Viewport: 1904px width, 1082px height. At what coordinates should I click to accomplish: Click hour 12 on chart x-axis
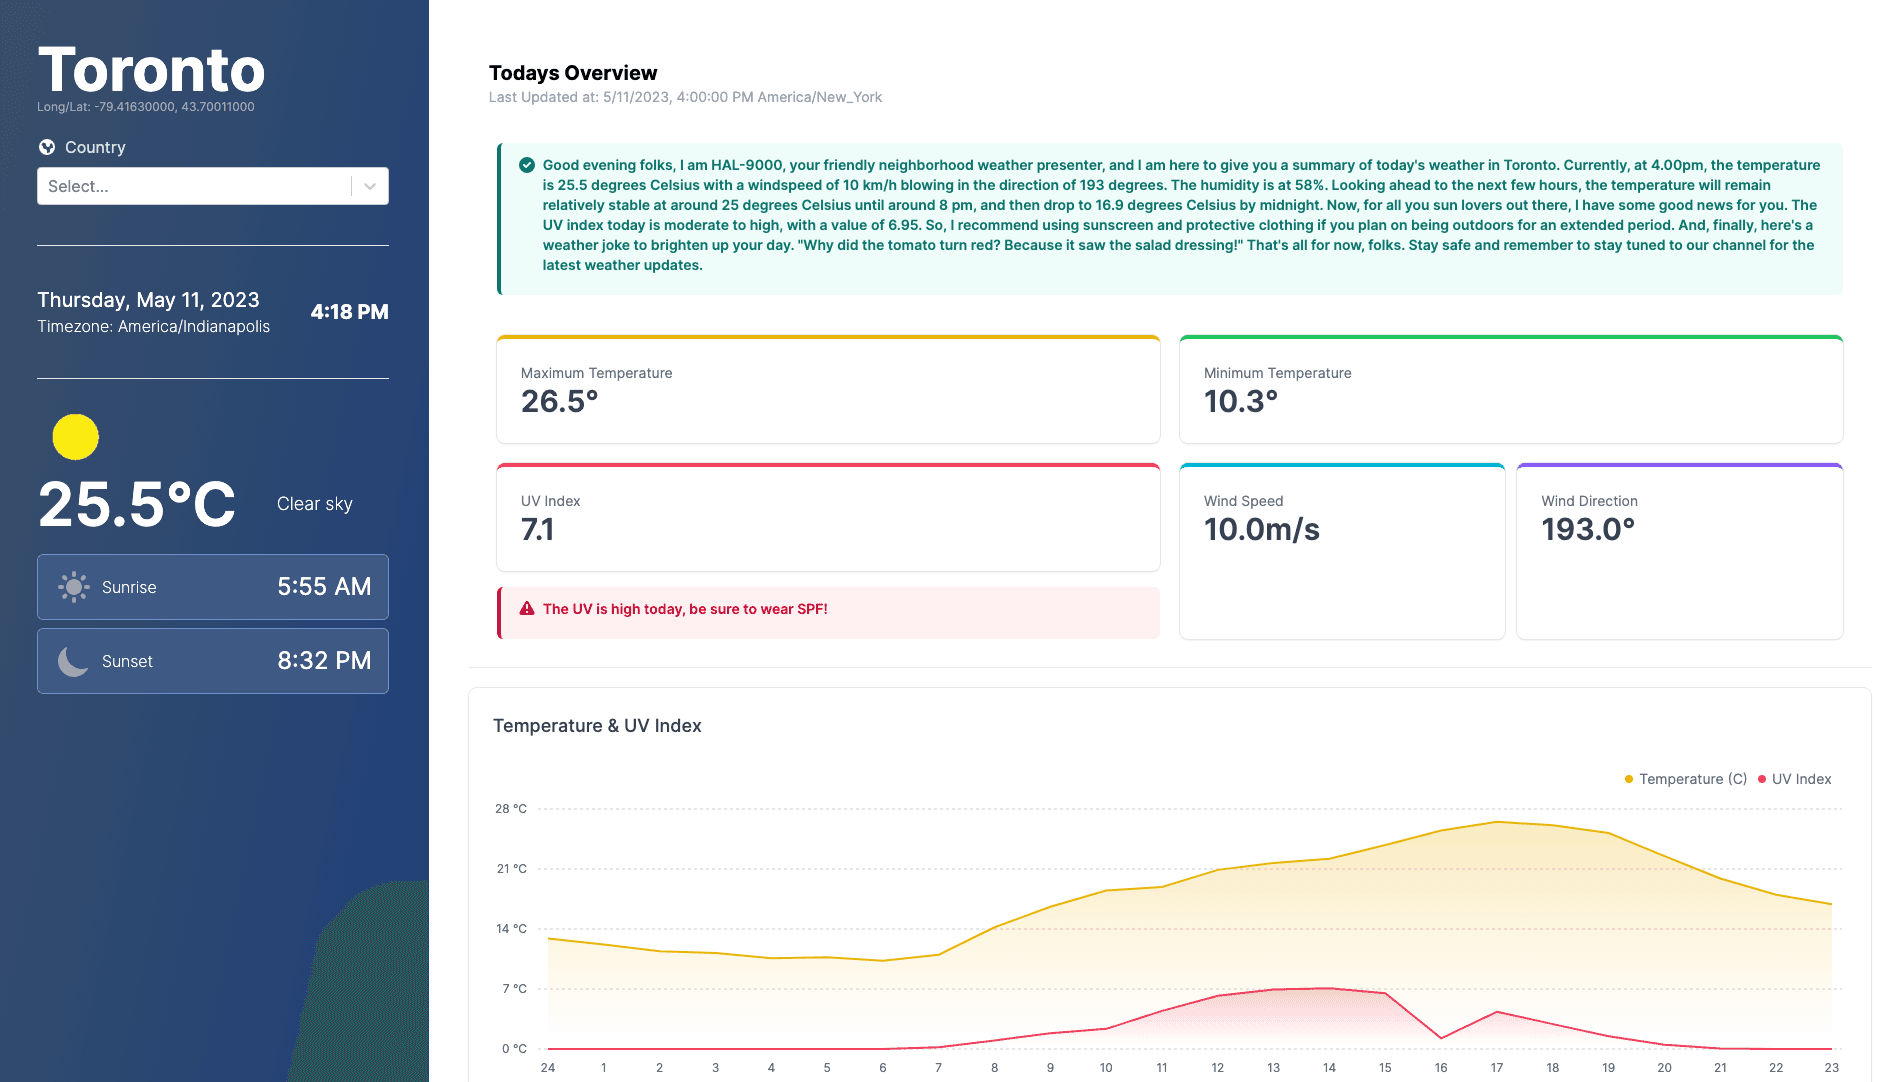point(1217,1067)
